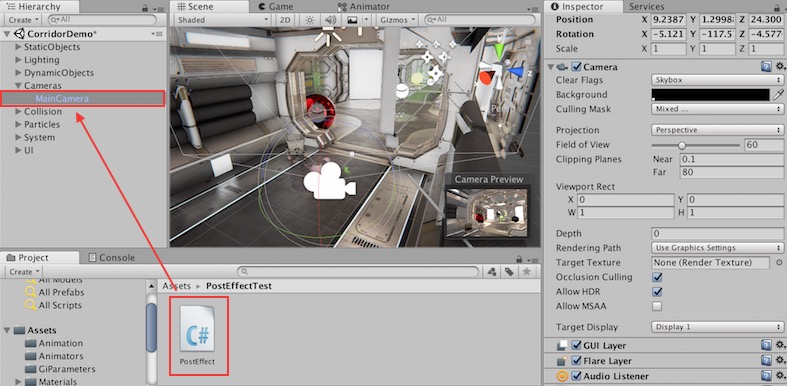Viewport: 787px width, 386px height.
Task: Switch to the Game tab
Action: [x=275, y=7]
